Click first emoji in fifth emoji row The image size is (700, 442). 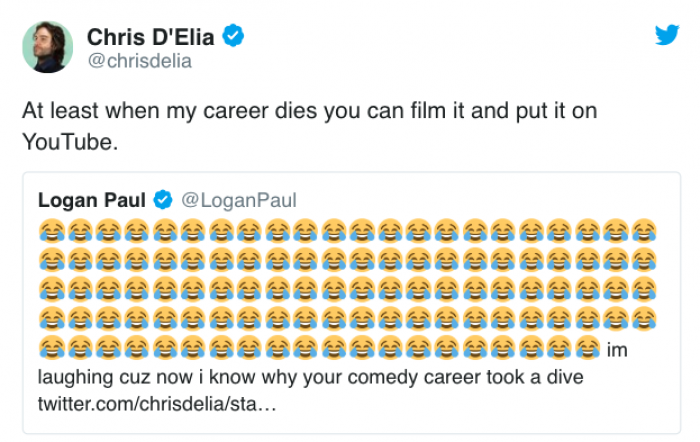(51, 350)
